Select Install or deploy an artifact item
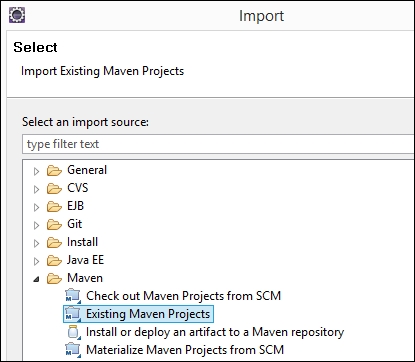The height and width of the screenshot is (362, 415). 215,332
